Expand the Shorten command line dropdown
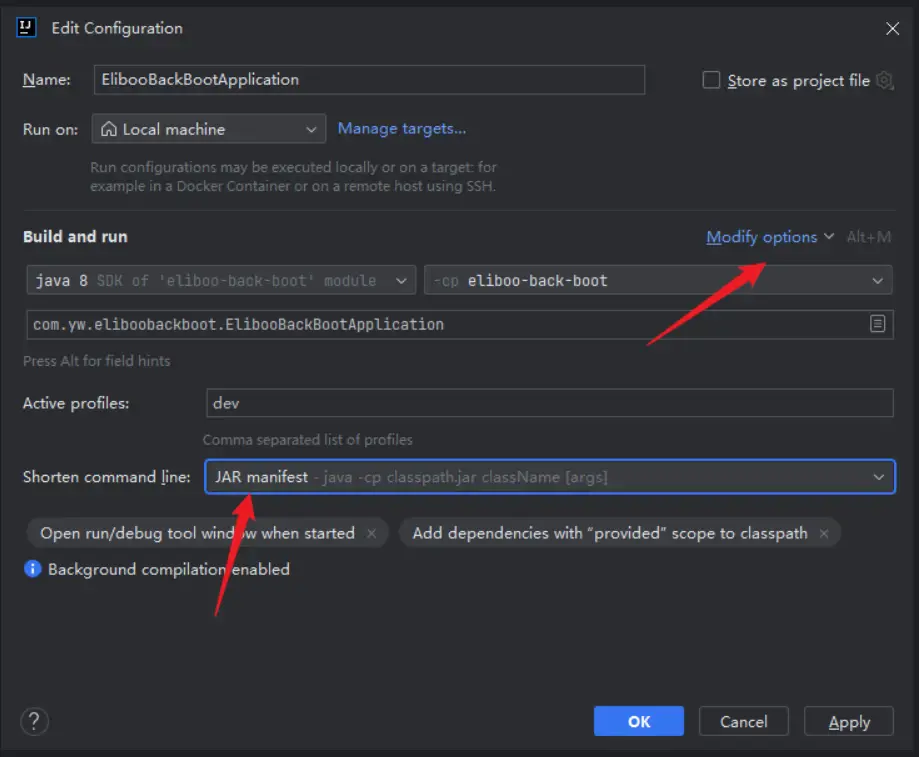 (x=549, y=477)
